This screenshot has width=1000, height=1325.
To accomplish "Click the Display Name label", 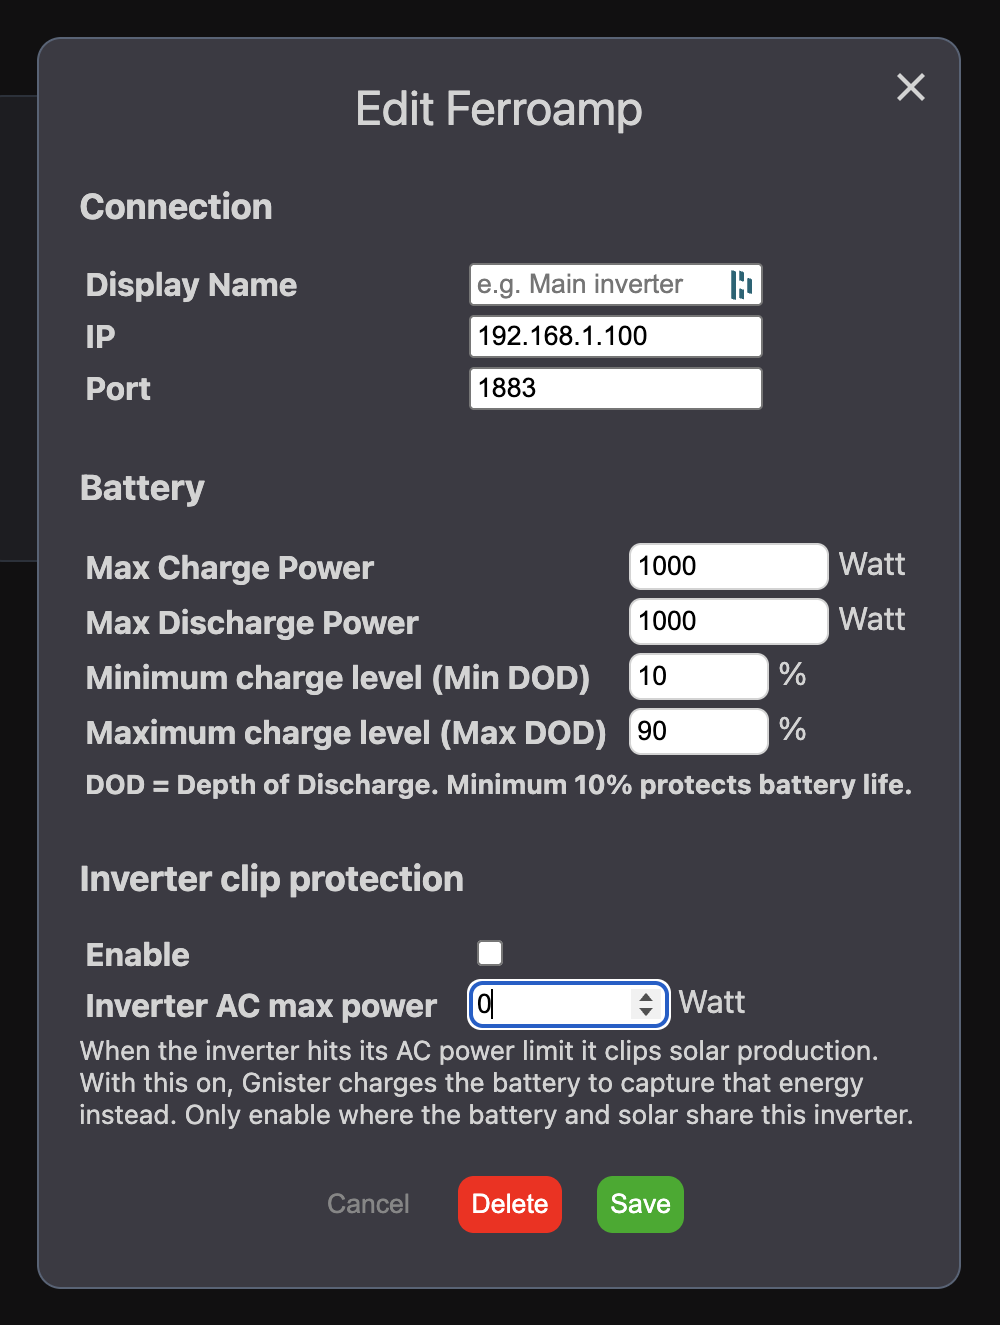I will 191,285.
